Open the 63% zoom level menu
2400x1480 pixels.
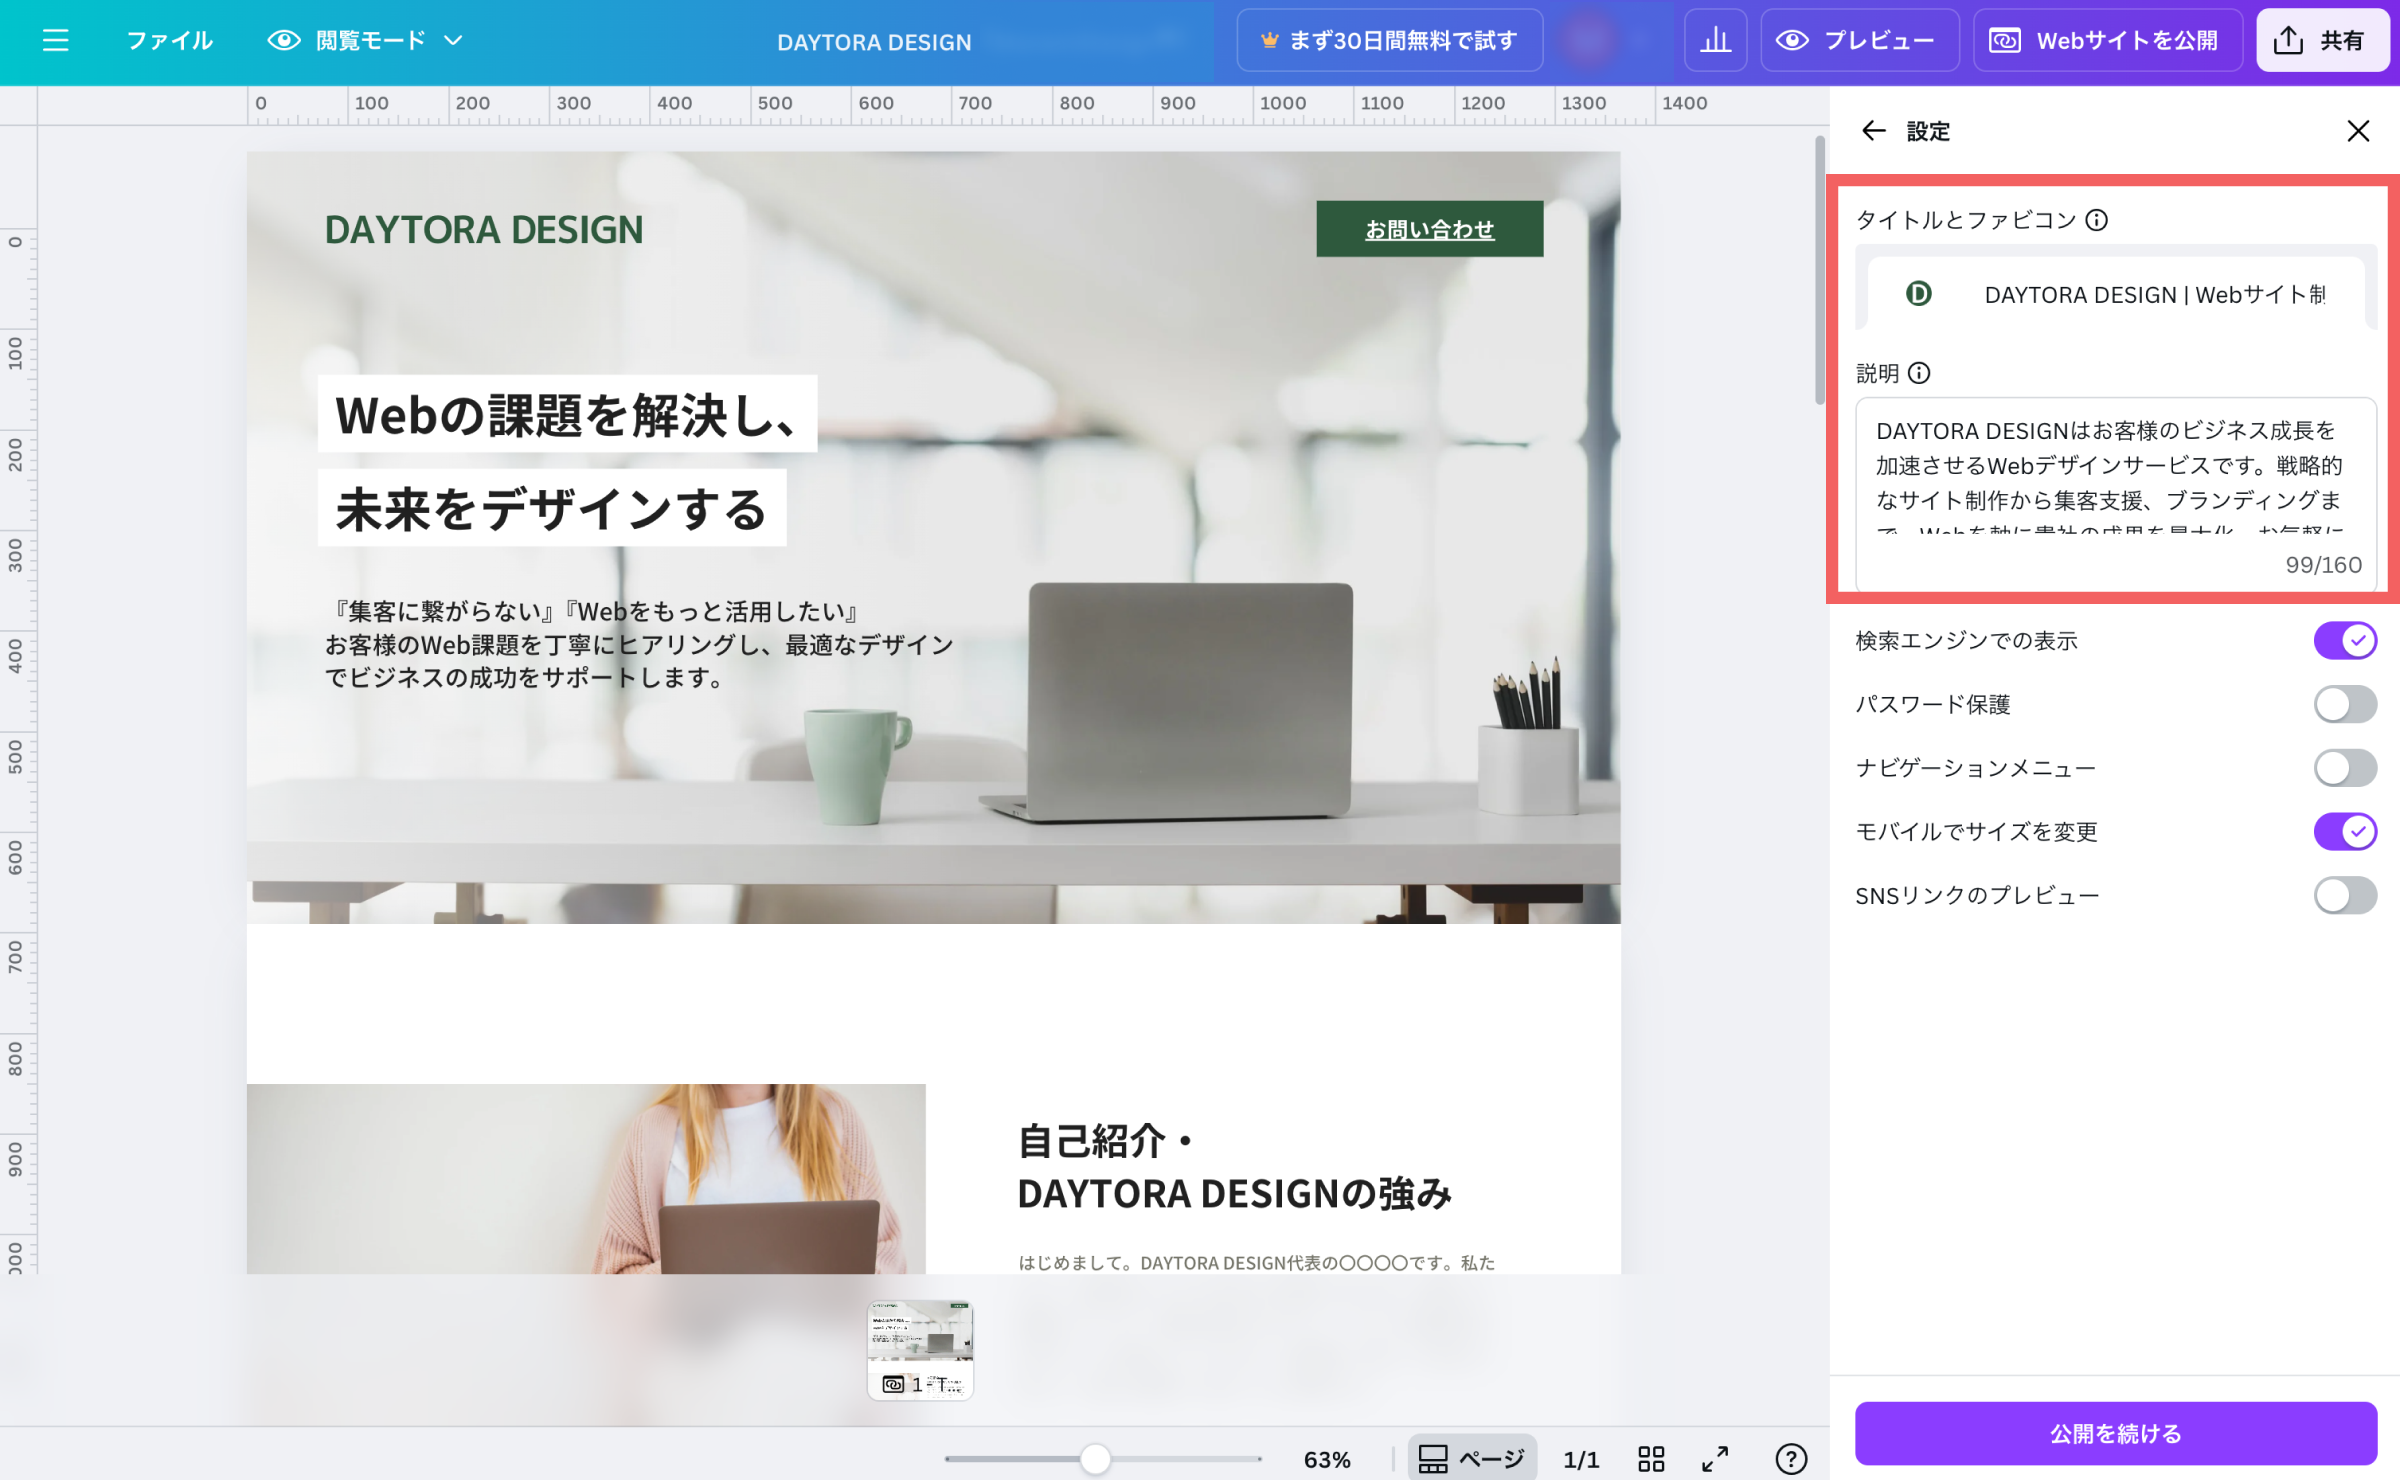tap(1326, 1459)
